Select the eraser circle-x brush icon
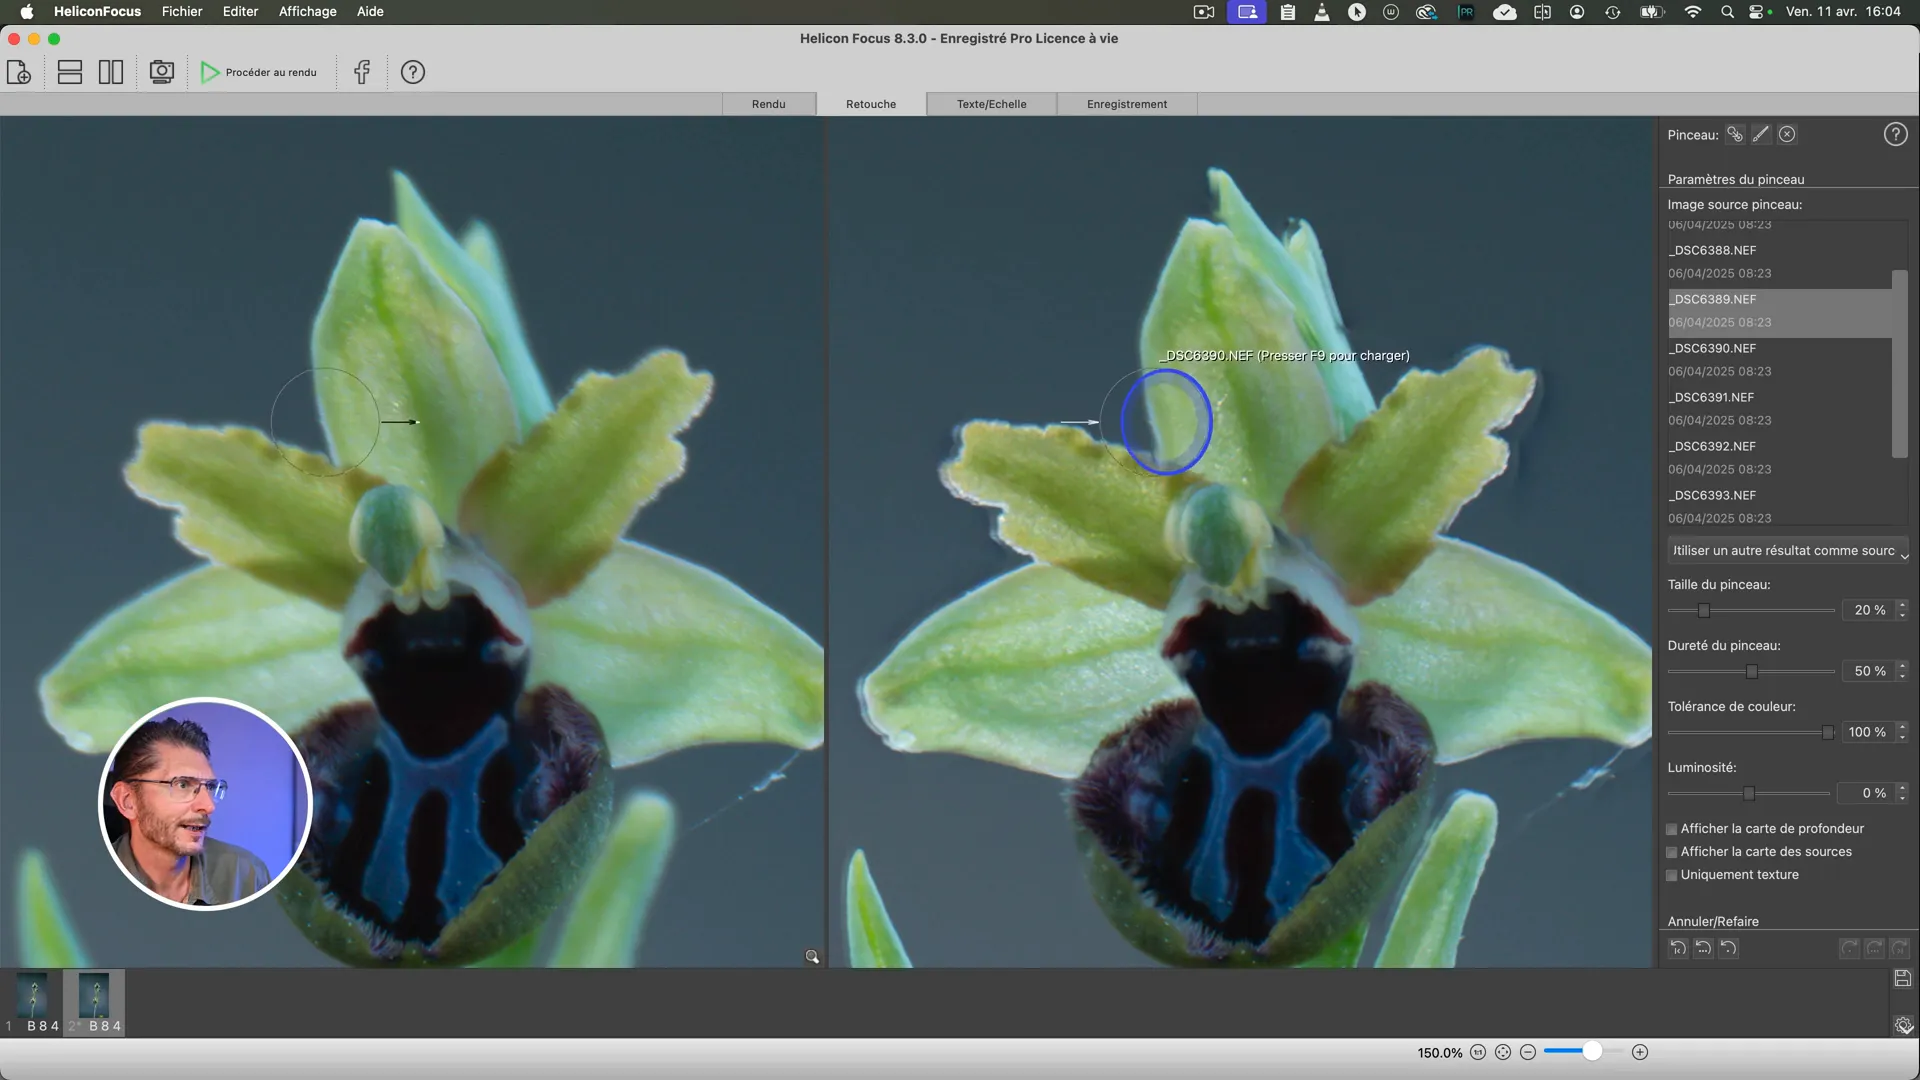 1787,134
